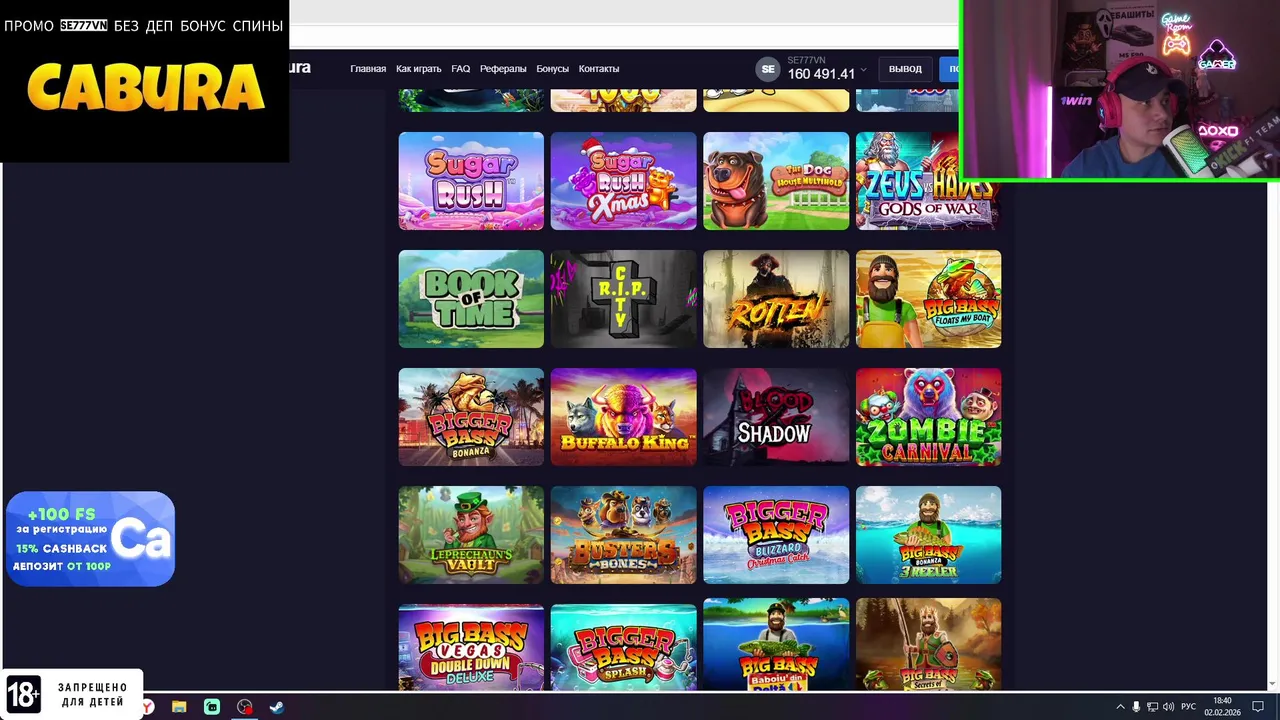Launch the Sugar Rush game
1280x720 pixels.
[x=471, y=181]
